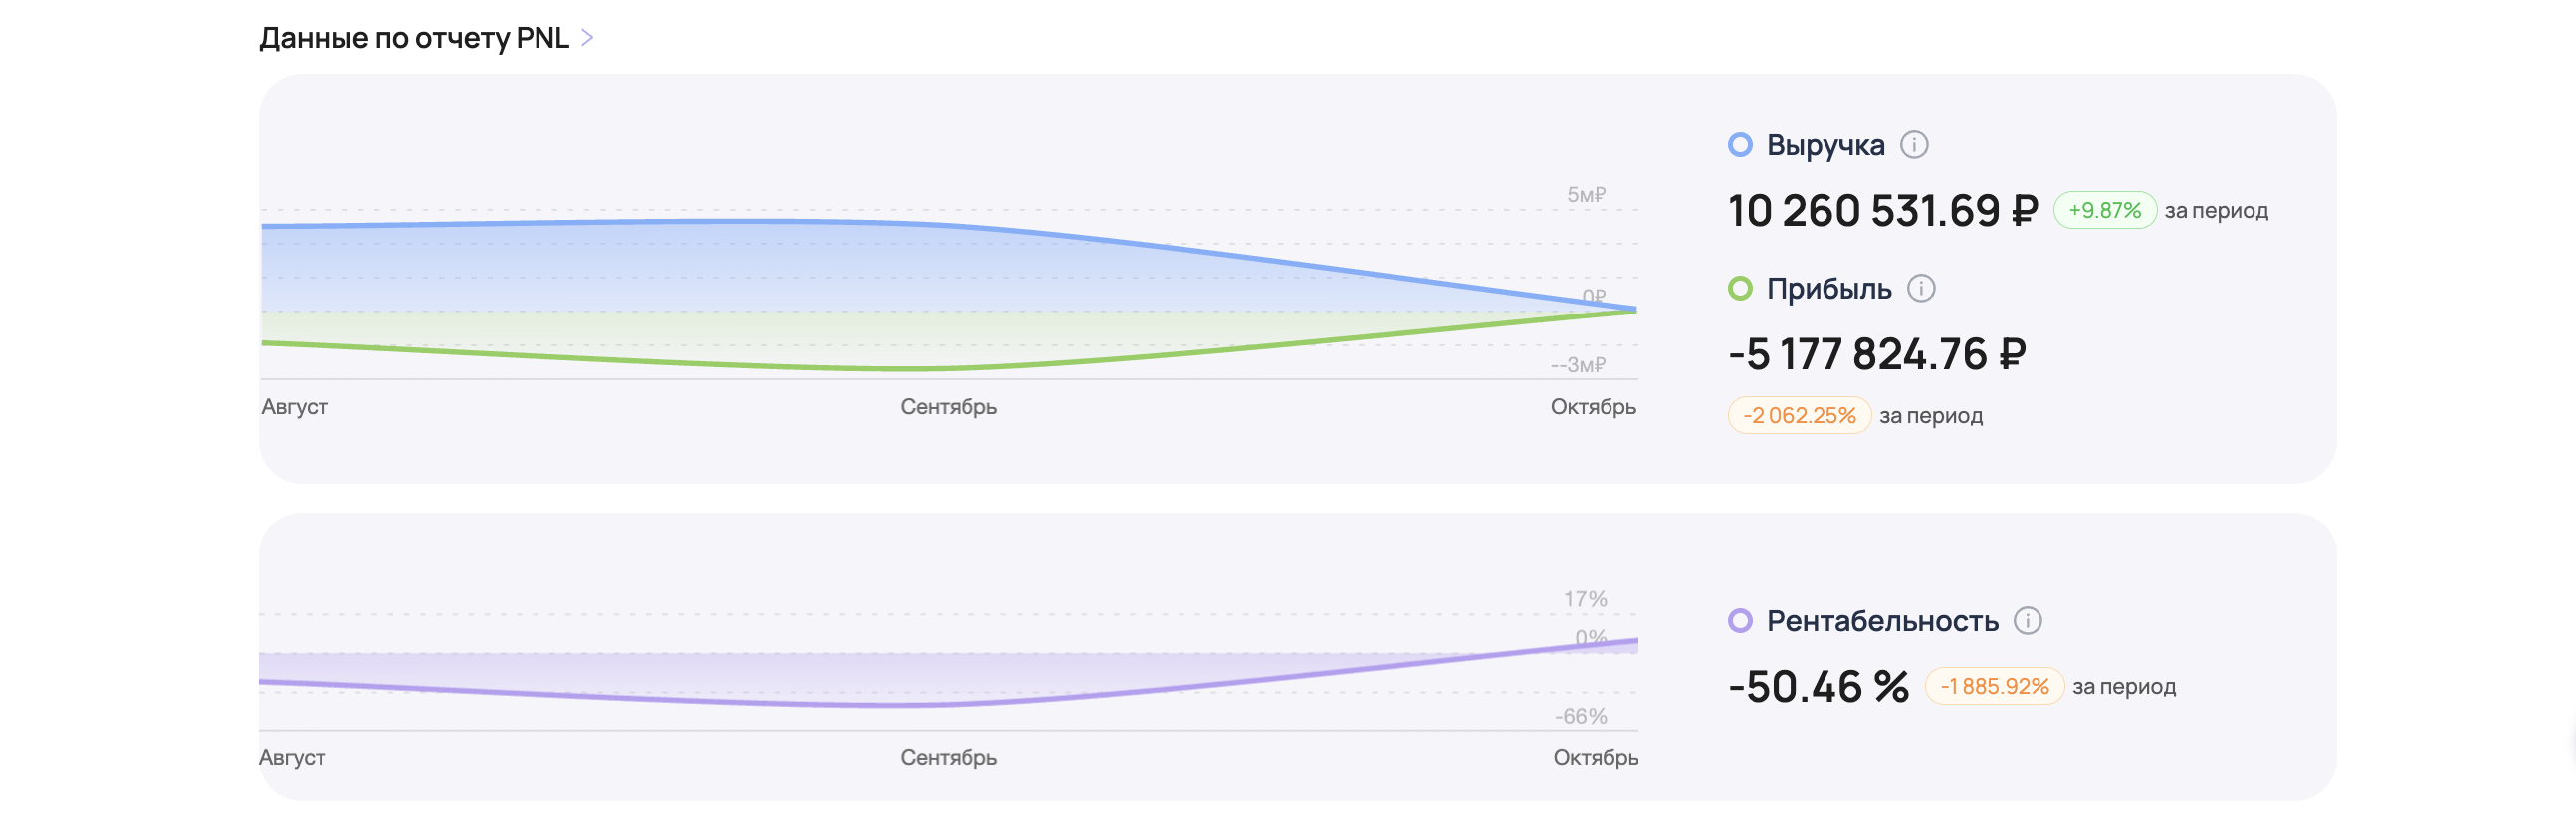Click the blue Выручка legend circle
This screenshot has height=836, width=2576.
coord(1740,145)
